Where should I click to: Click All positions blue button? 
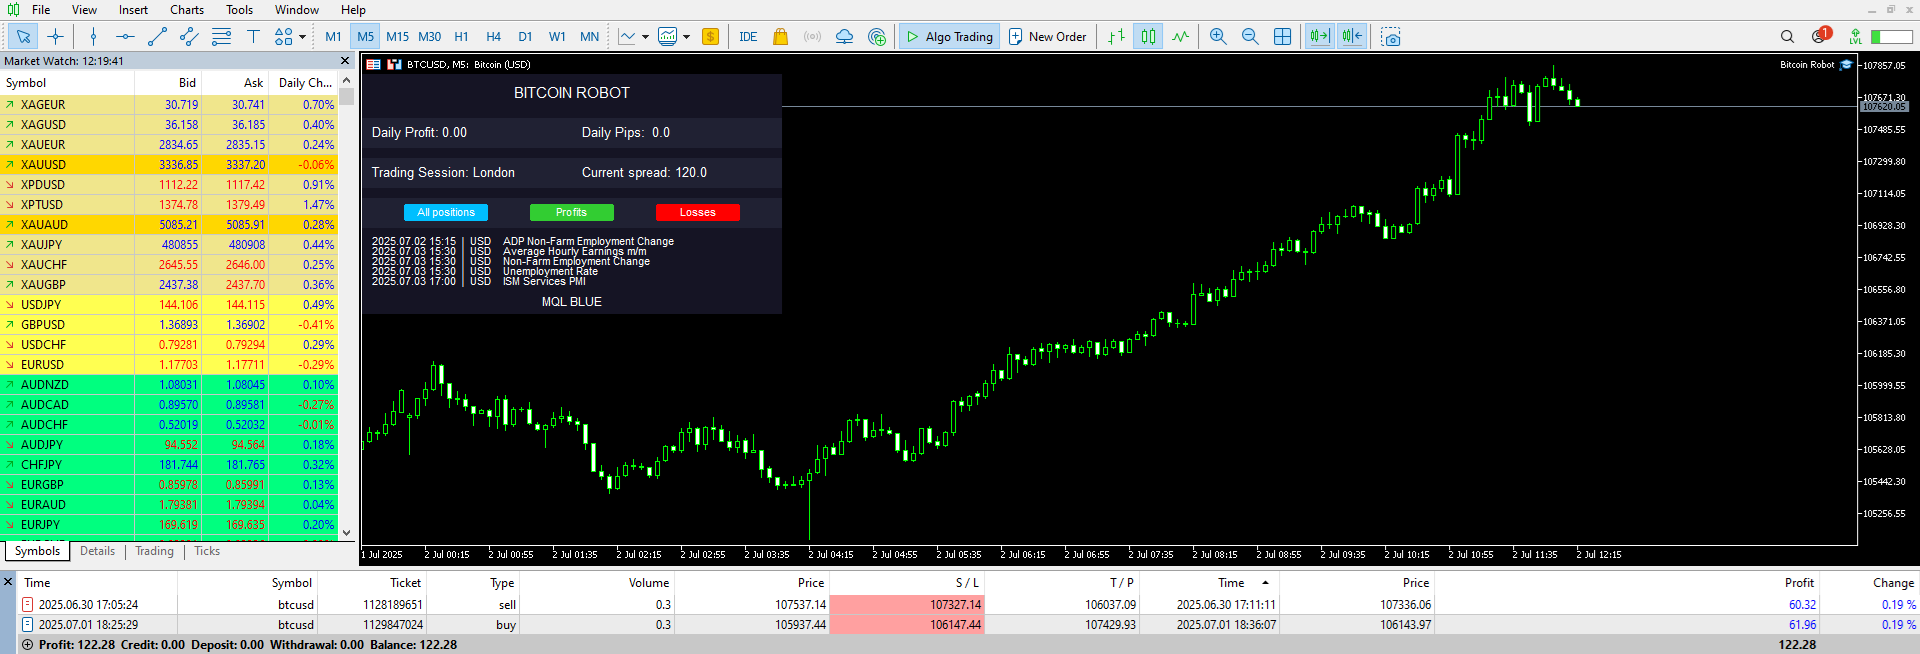coord(446,212)
